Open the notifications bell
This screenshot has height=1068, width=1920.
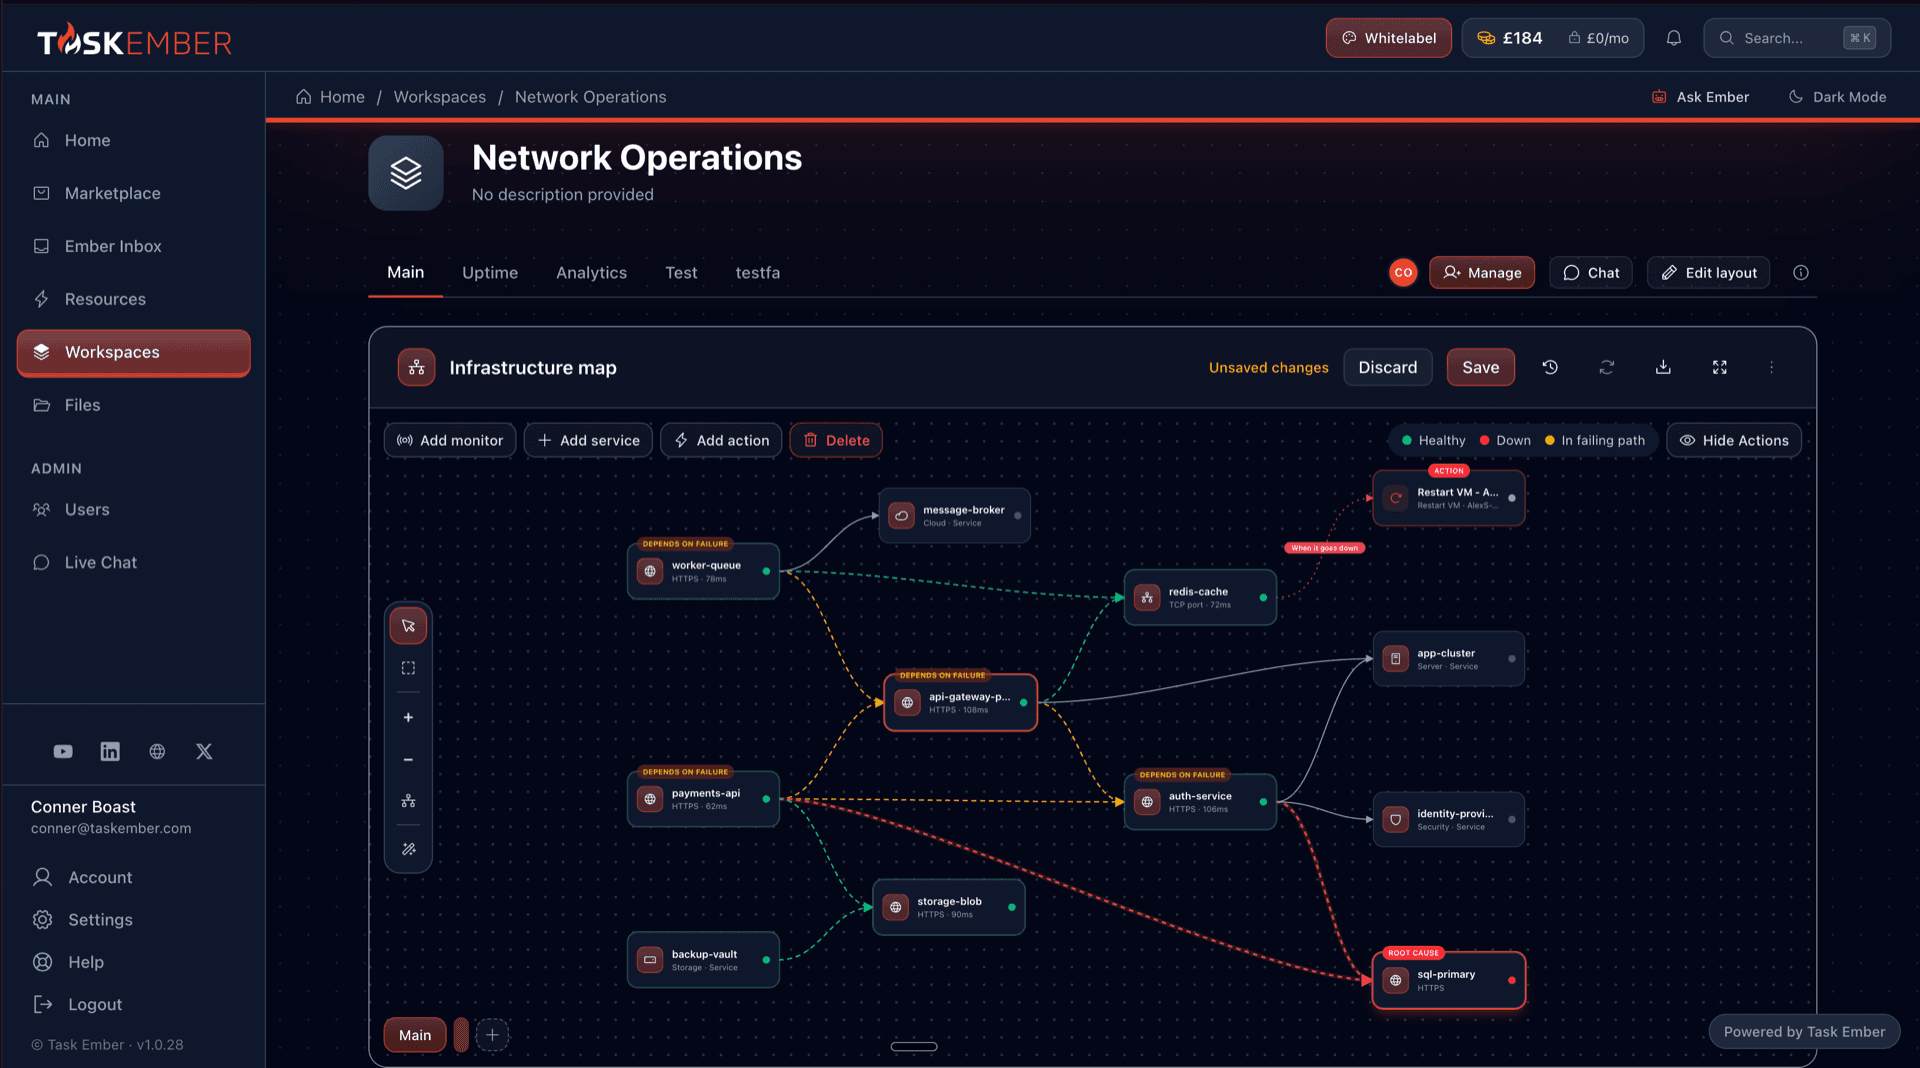1674,38
